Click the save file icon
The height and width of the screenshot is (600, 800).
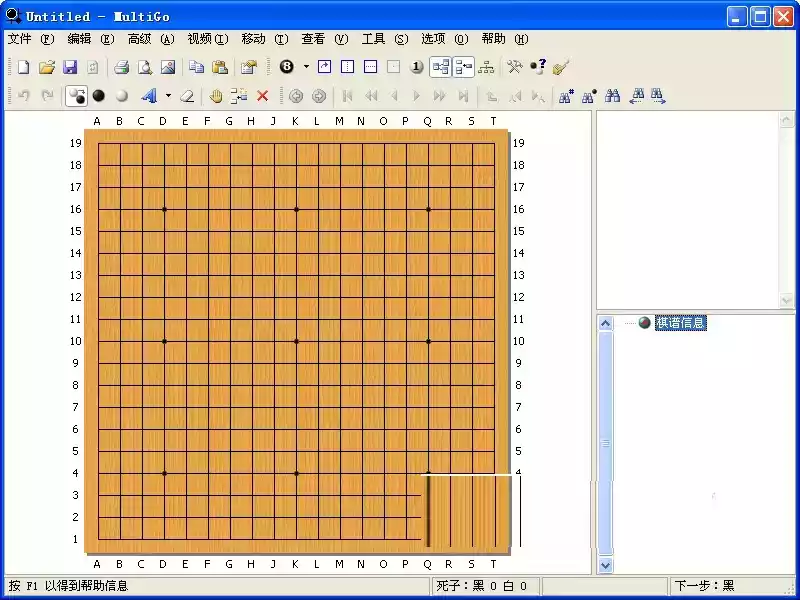(x=70, y=66)
